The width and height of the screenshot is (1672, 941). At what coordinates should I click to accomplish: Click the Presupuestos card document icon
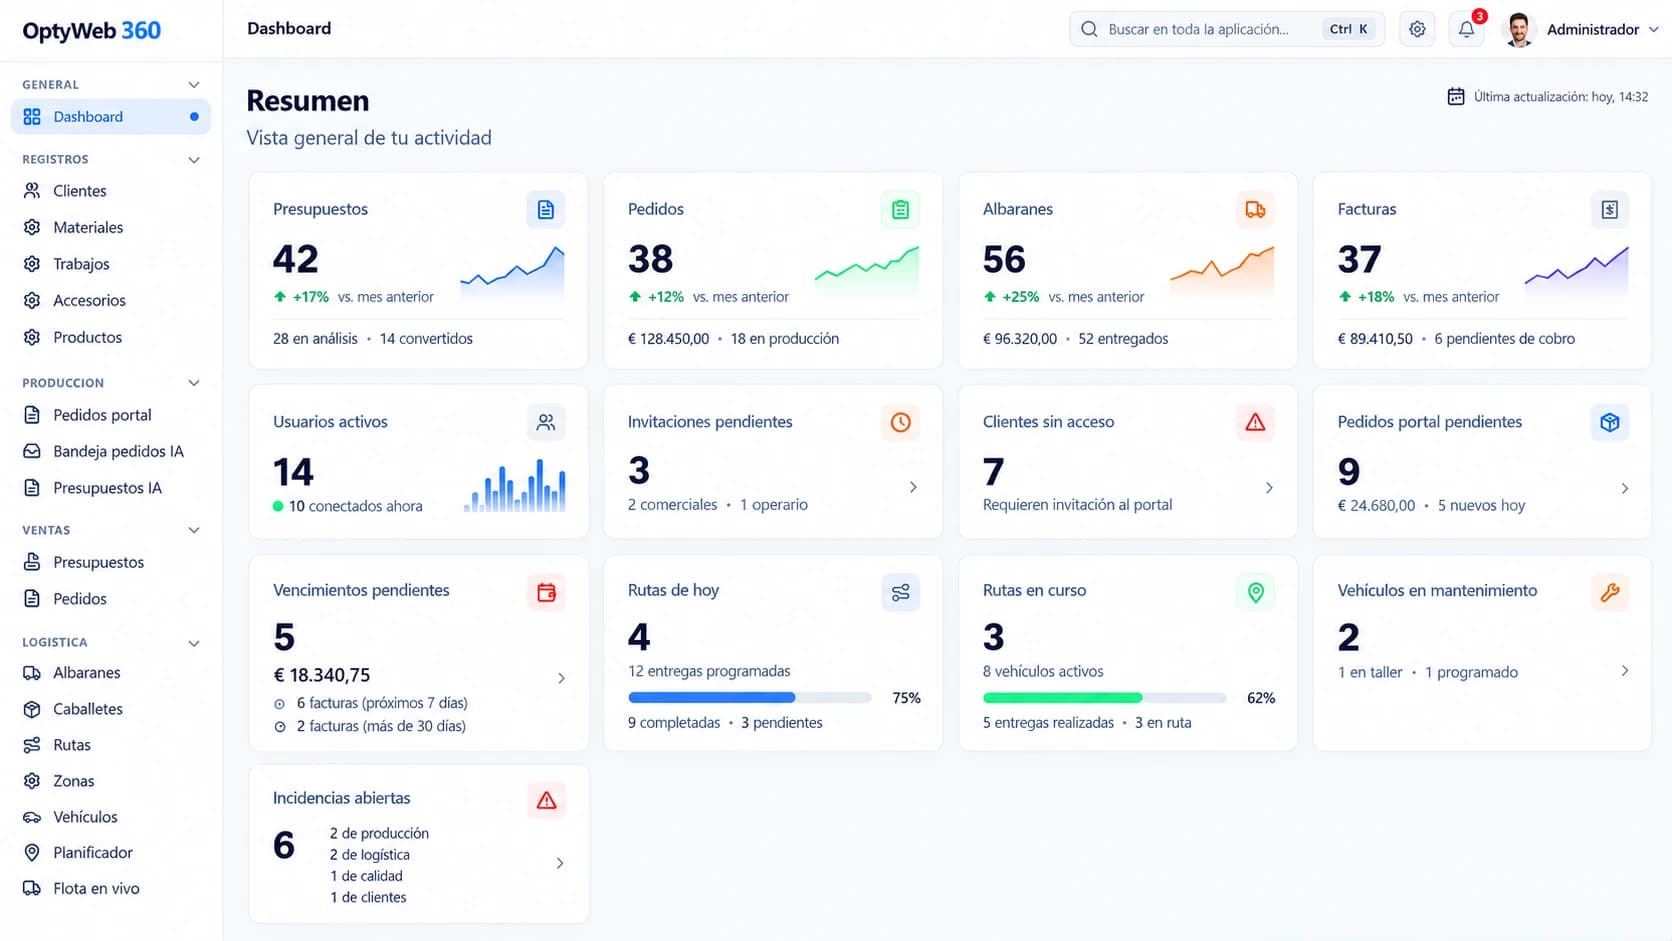(546, 210)
